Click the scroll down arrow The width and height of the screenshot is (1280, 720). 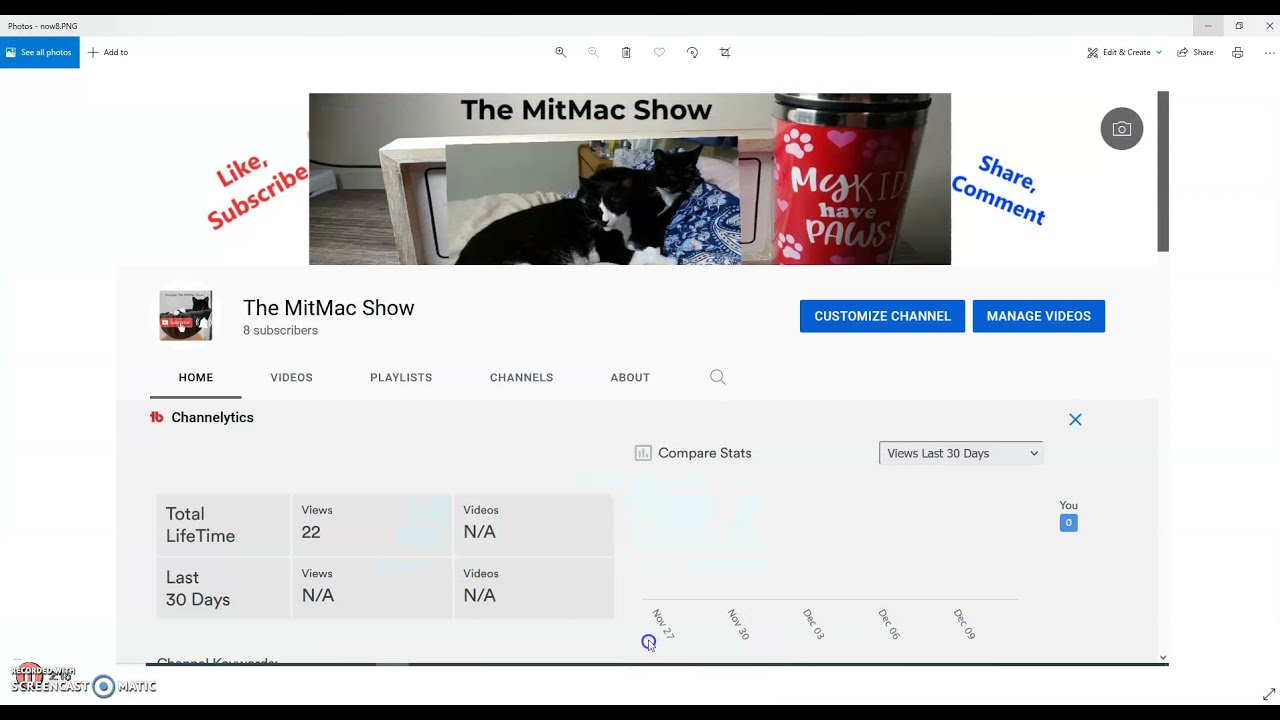(1163, 657)
